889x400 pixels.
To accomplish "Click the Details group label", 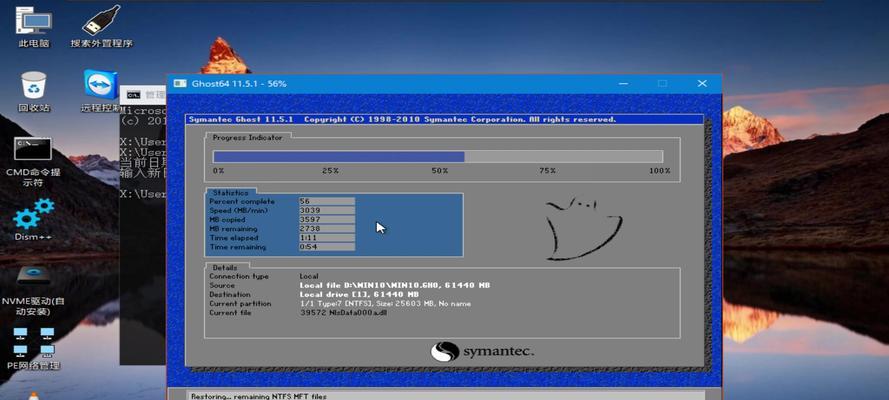I will point(225,267).
